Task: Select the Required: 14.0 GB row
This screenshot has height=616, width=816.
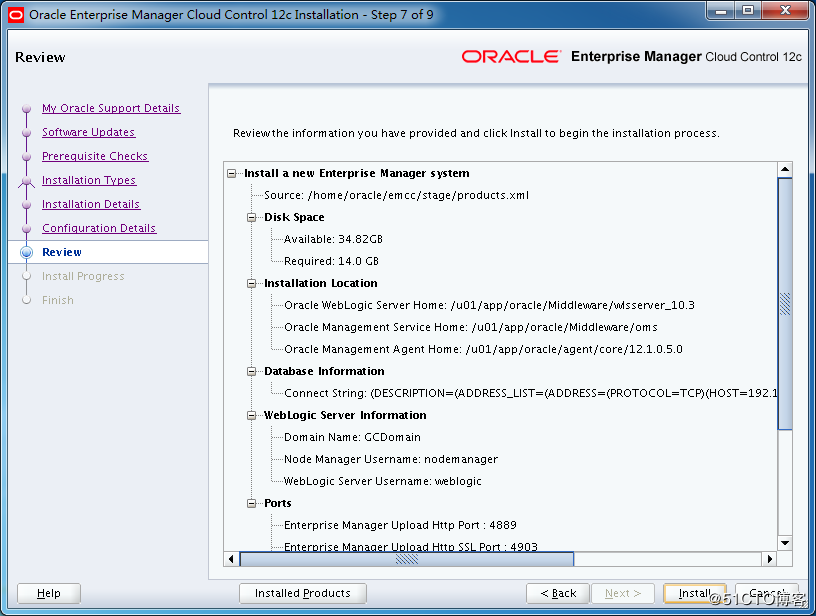Action: click(331, 261)
